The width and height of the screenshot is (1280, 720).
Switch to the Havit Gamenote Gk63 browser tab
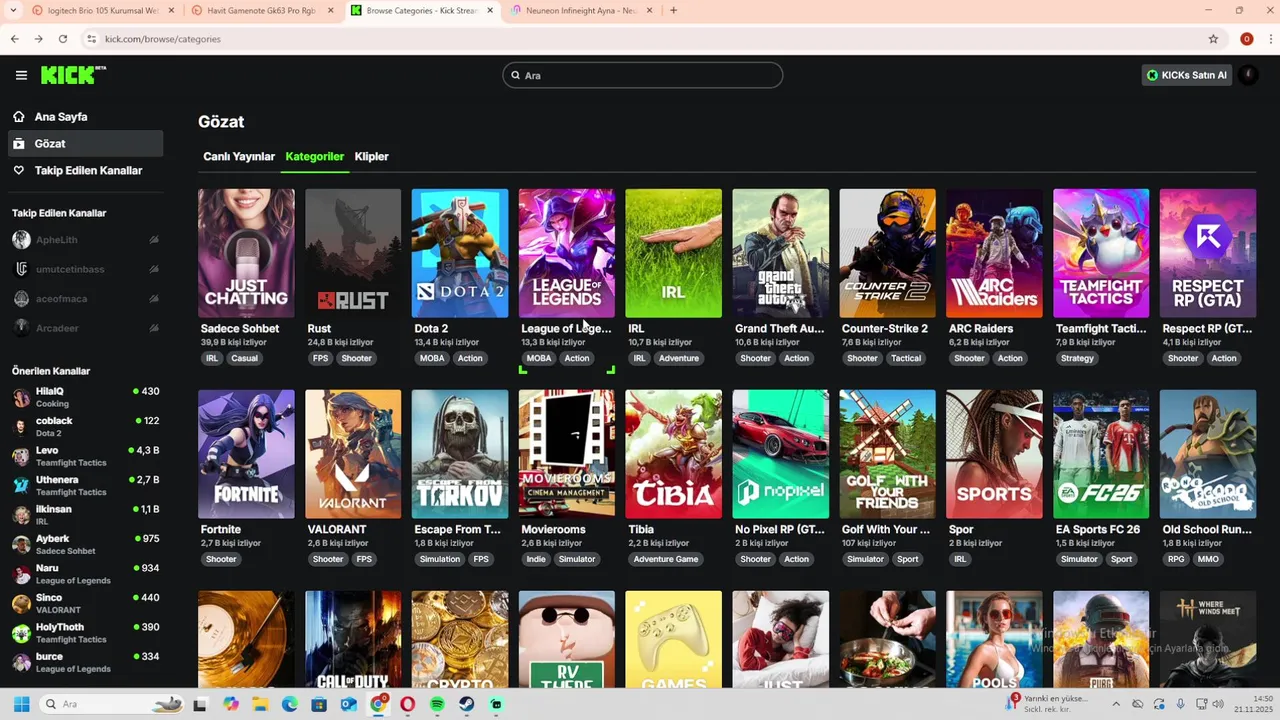tap(262, 11)
